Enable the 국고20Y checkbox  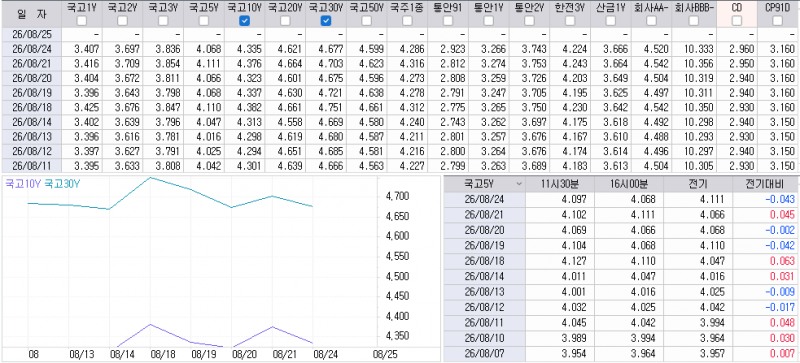click(285, 21)
